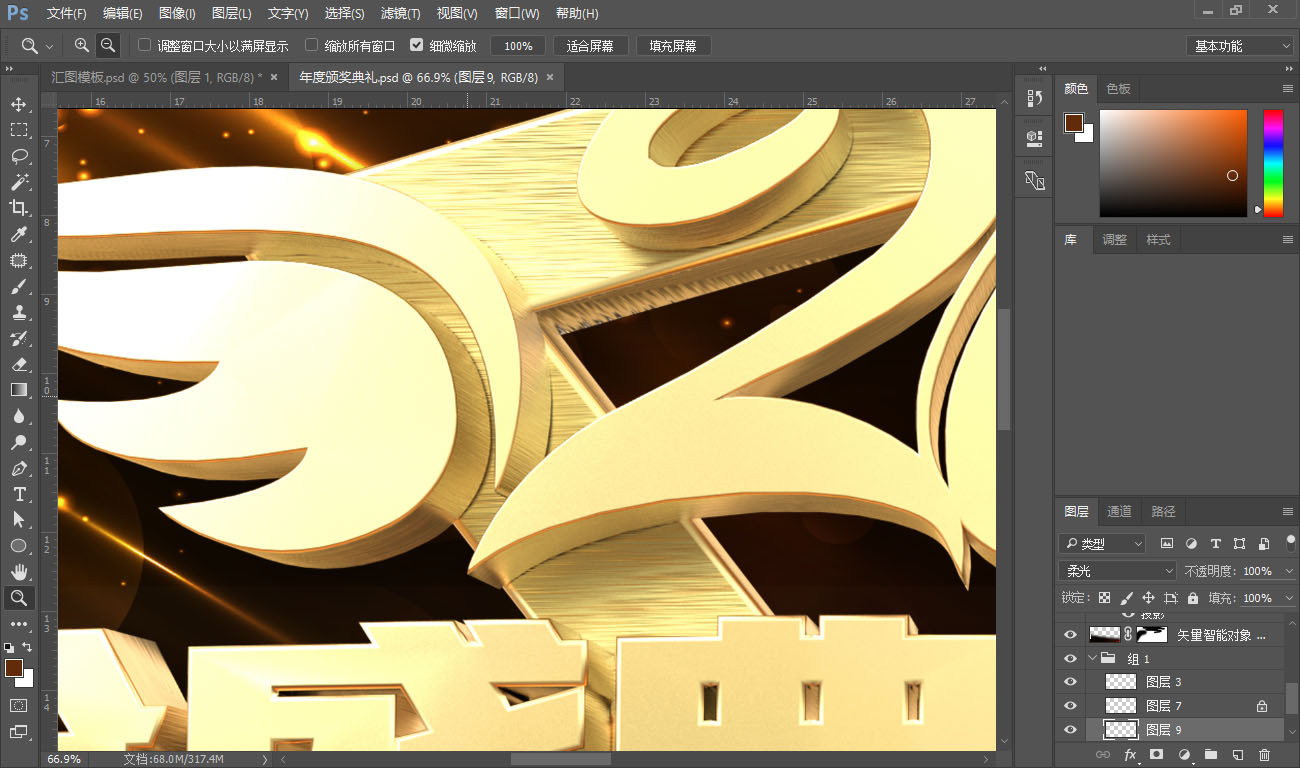
Task: Hide the 组 1 group
Action: [1071, 658]
